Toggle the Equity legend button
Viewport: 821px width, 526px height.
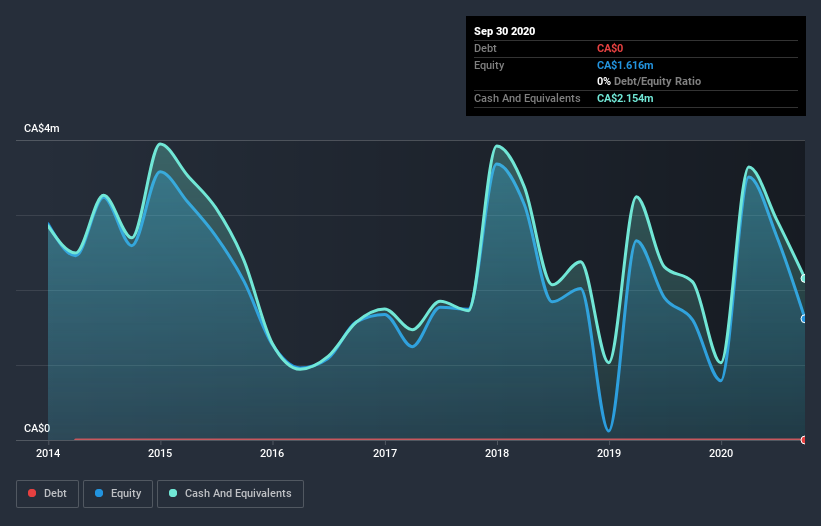click(118, 494)
